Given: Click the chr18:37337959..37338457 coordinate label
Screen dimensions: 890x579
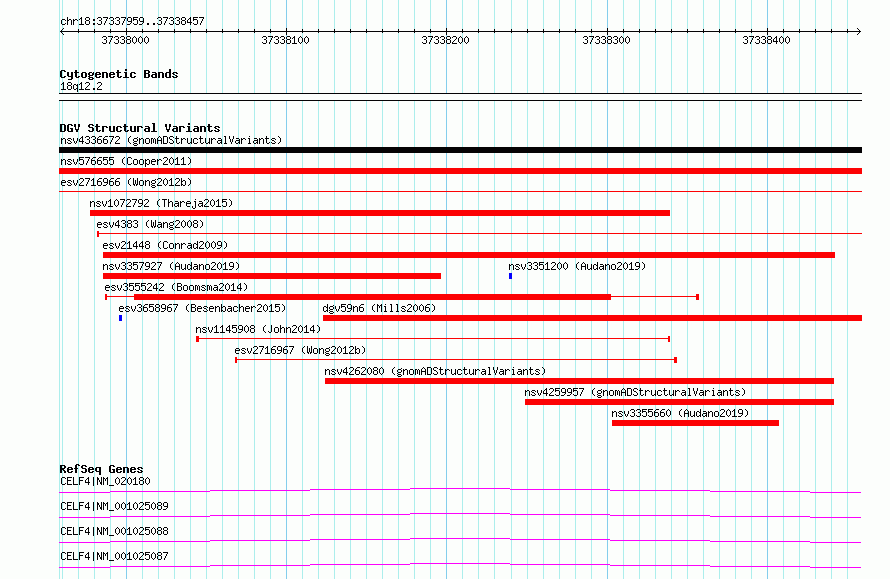Looking at the screenshot, I should (132, 21).
